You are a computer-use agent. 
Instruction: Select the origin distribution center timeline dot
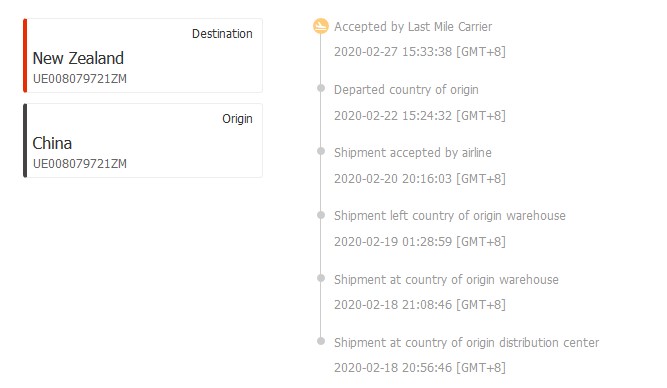321,341
